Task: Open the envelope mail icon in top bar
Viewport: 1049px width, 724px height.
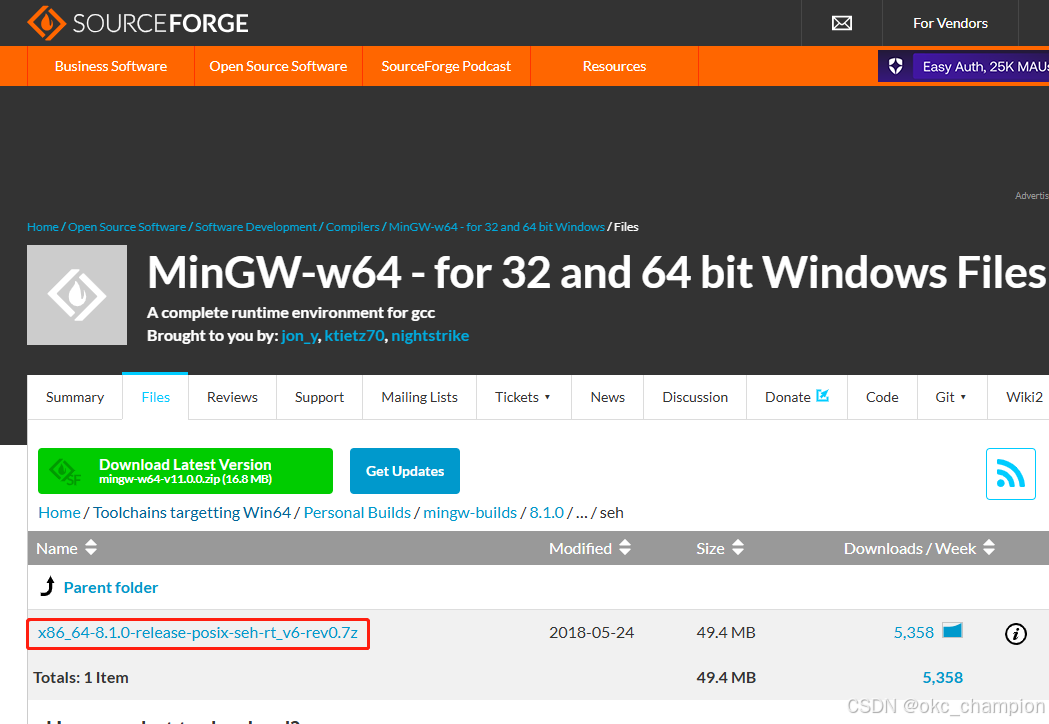Action: (x=841, y=22)
